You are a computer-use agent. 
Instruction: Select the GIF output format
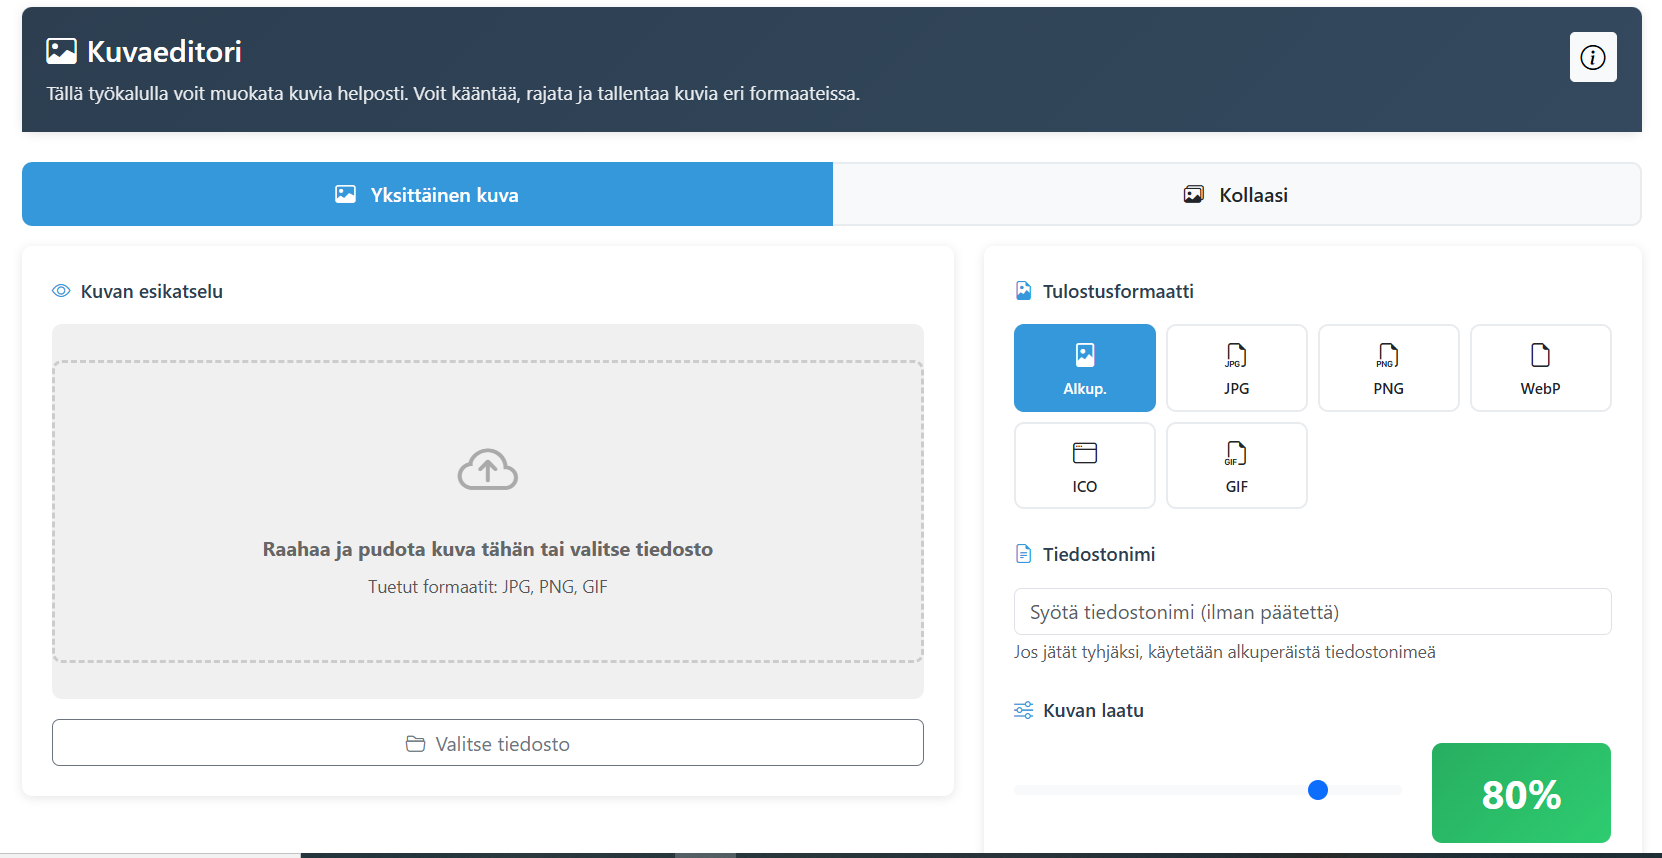pos(1236,466)
